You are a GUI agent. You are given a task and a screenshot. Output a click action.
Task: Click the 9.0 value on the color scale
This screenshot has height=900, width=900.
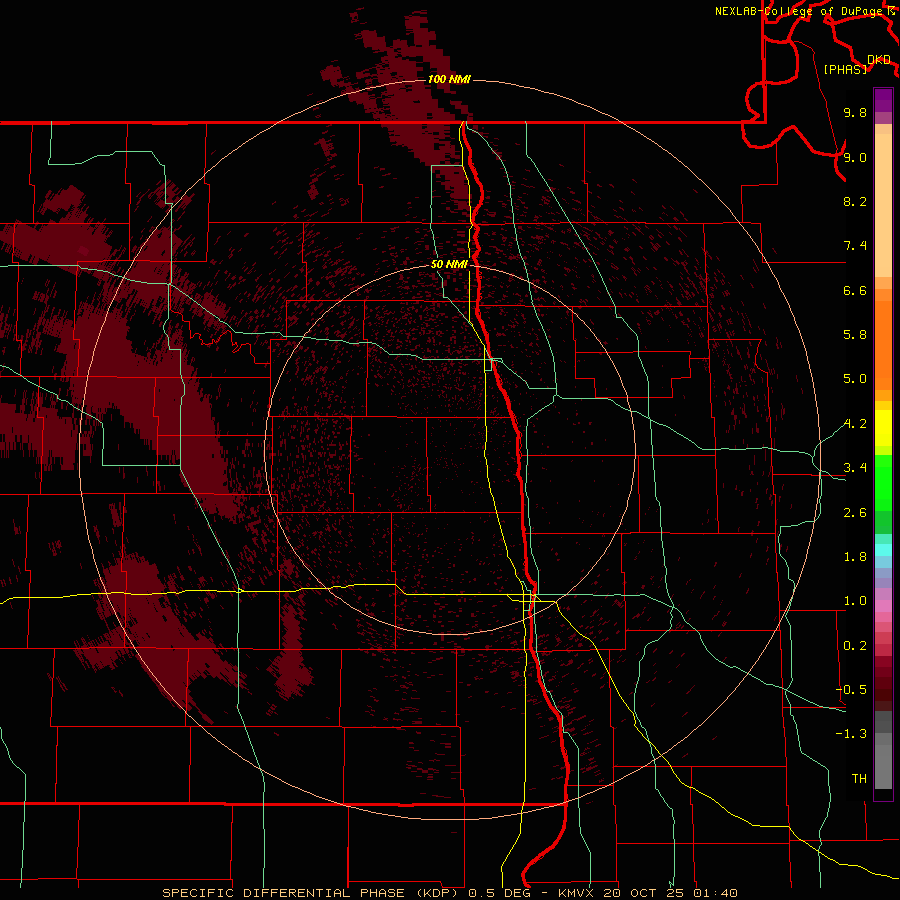tap(855, 157)
